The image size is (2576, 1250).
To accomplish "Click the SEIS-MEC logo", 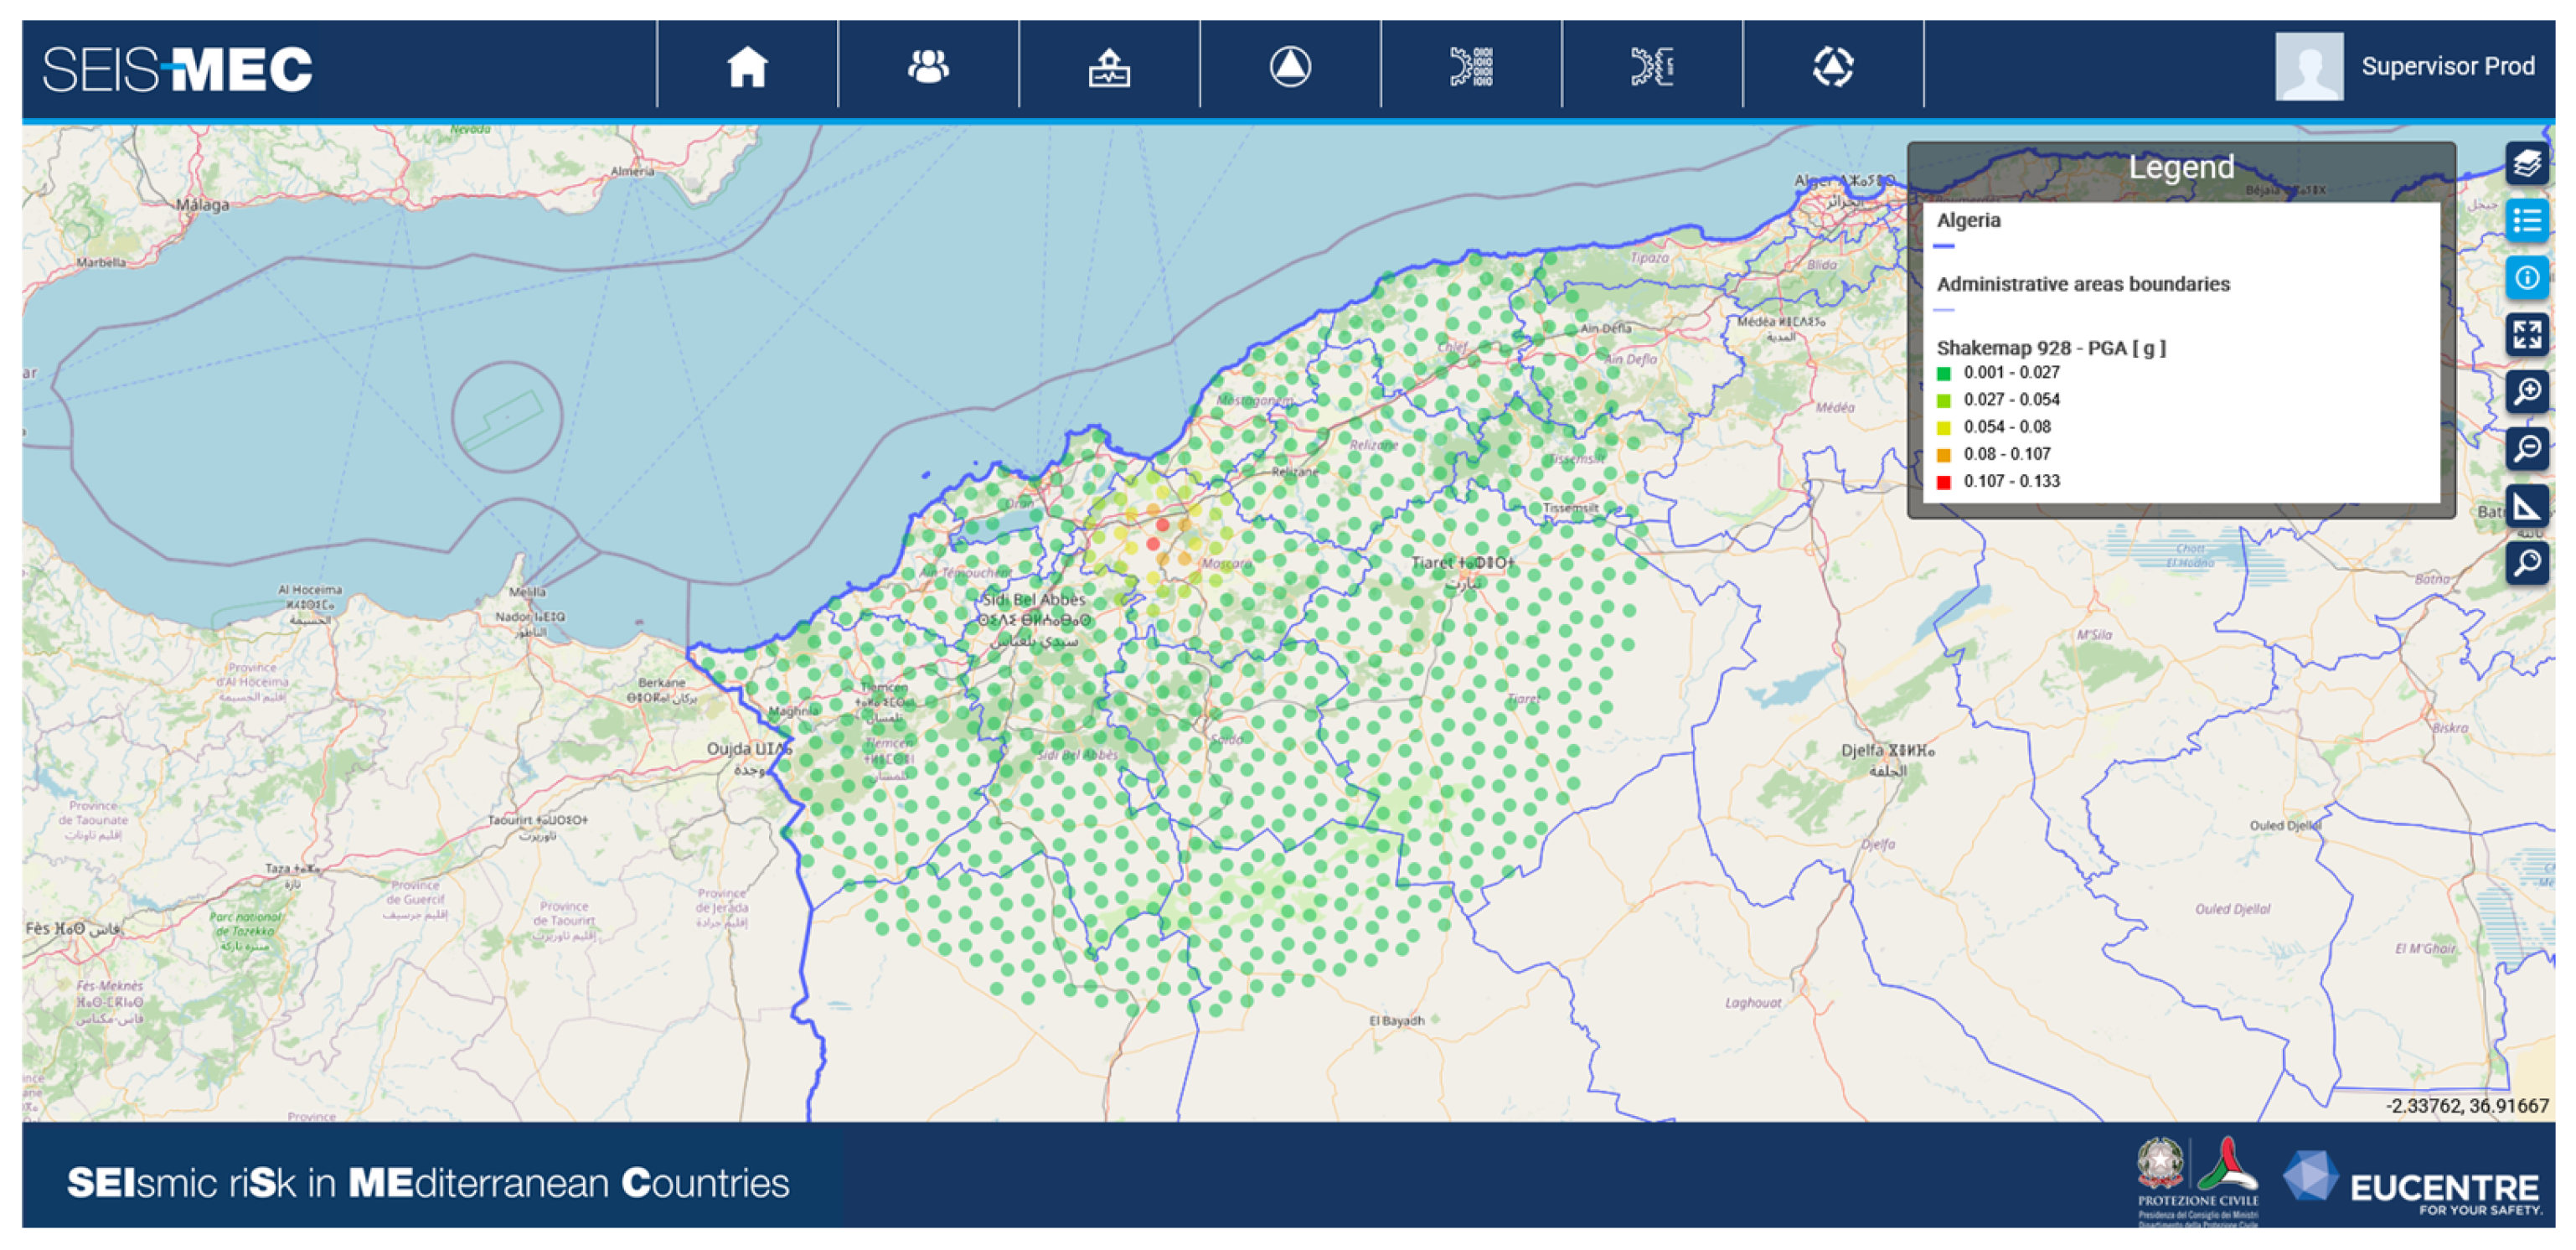I will click(x=178, y=69).
